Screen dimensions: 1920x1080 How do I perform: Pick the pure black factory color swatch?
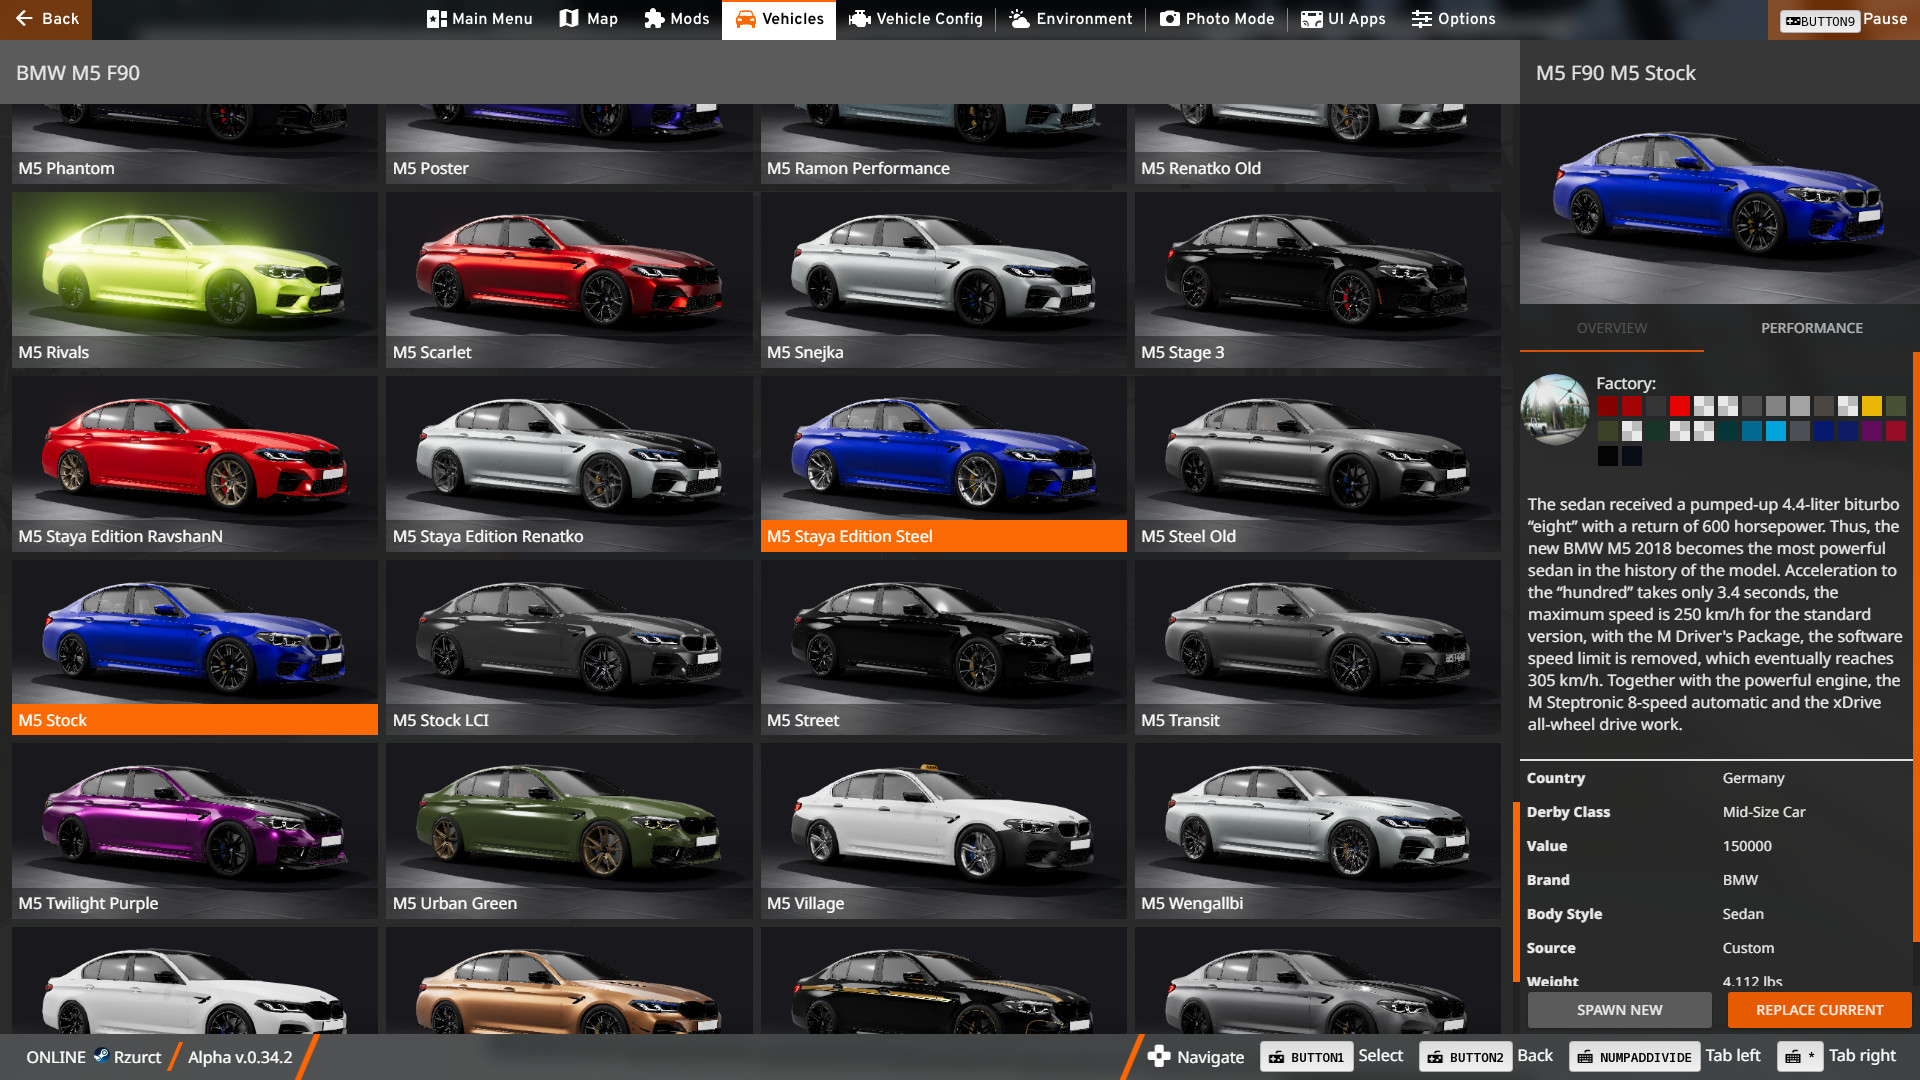point(1607,456)
